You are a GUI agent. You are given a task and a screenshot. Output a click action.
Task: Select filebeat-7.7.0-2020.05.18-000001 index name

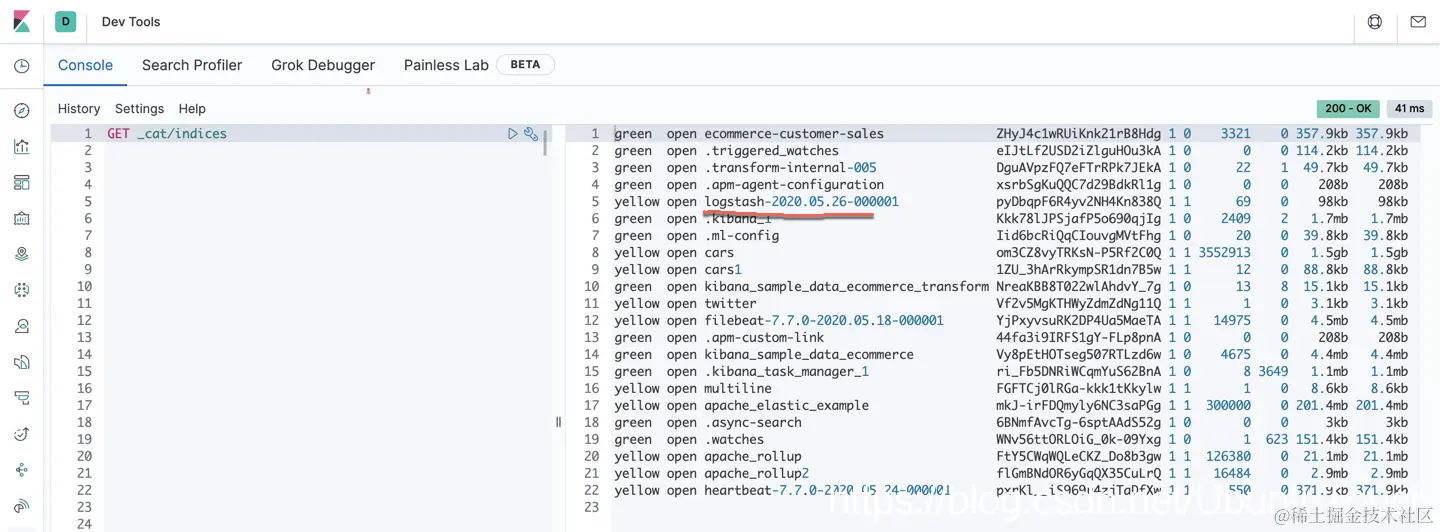(824, 321)
